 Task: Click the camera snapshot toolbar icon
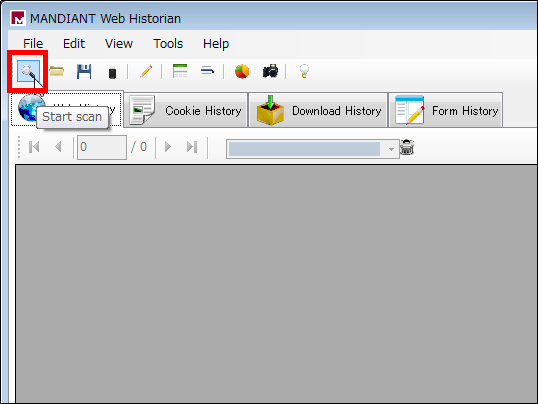pyautogui.click(x=270, y=71)
